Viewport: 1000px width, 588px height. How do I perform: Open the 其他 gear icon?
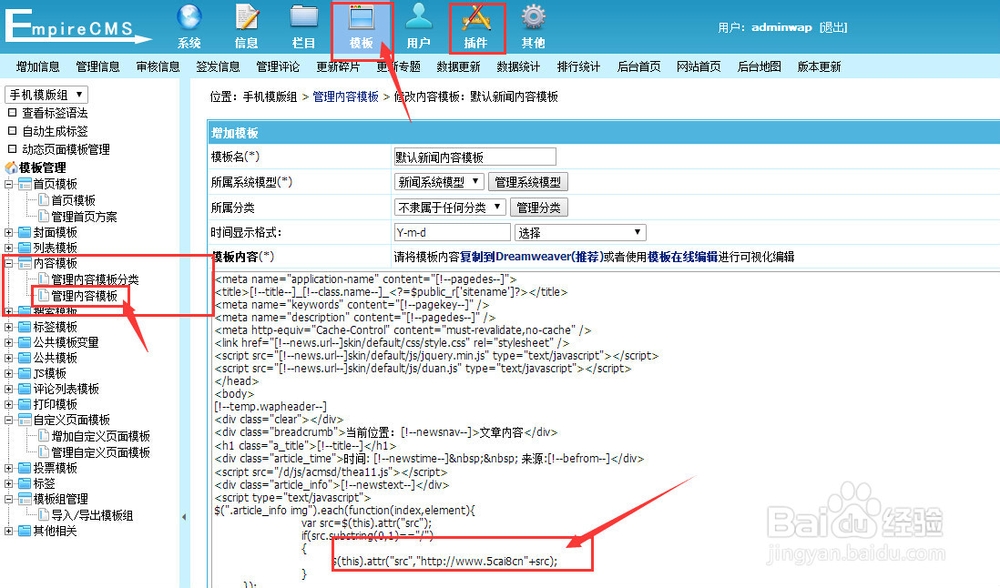click(533, 18)
